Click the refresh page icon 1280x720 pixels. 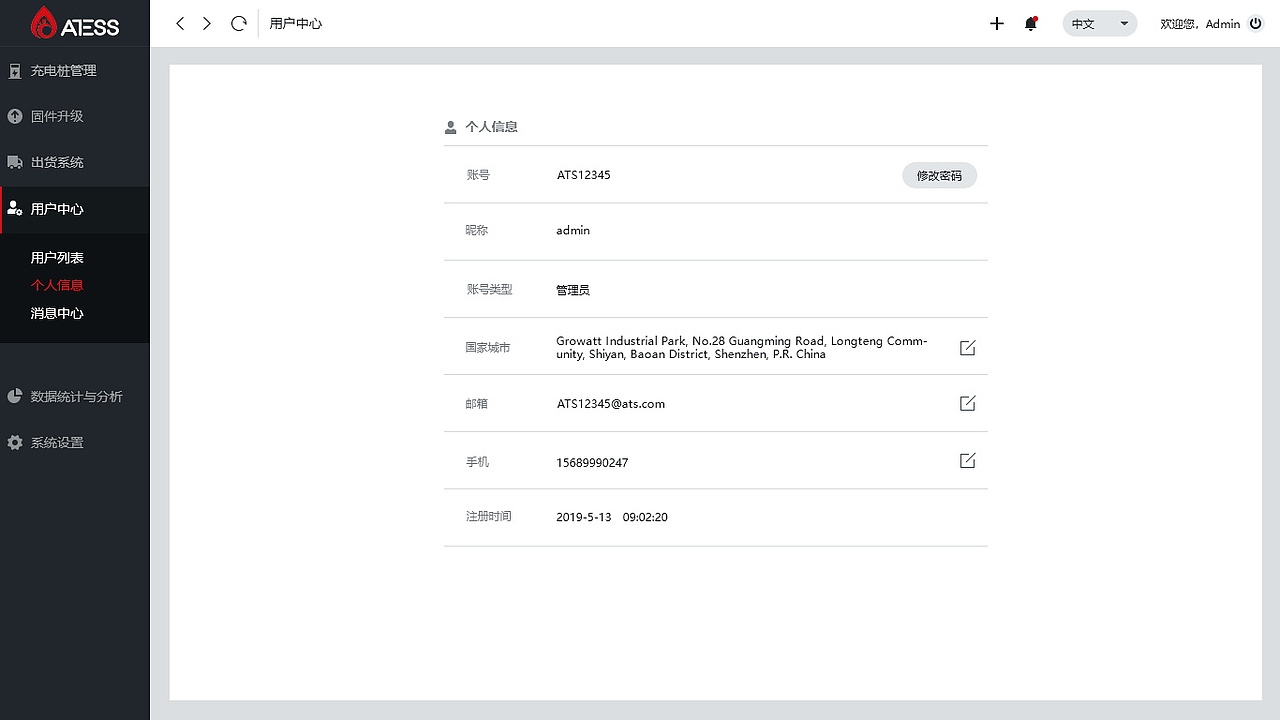[238, 23]
